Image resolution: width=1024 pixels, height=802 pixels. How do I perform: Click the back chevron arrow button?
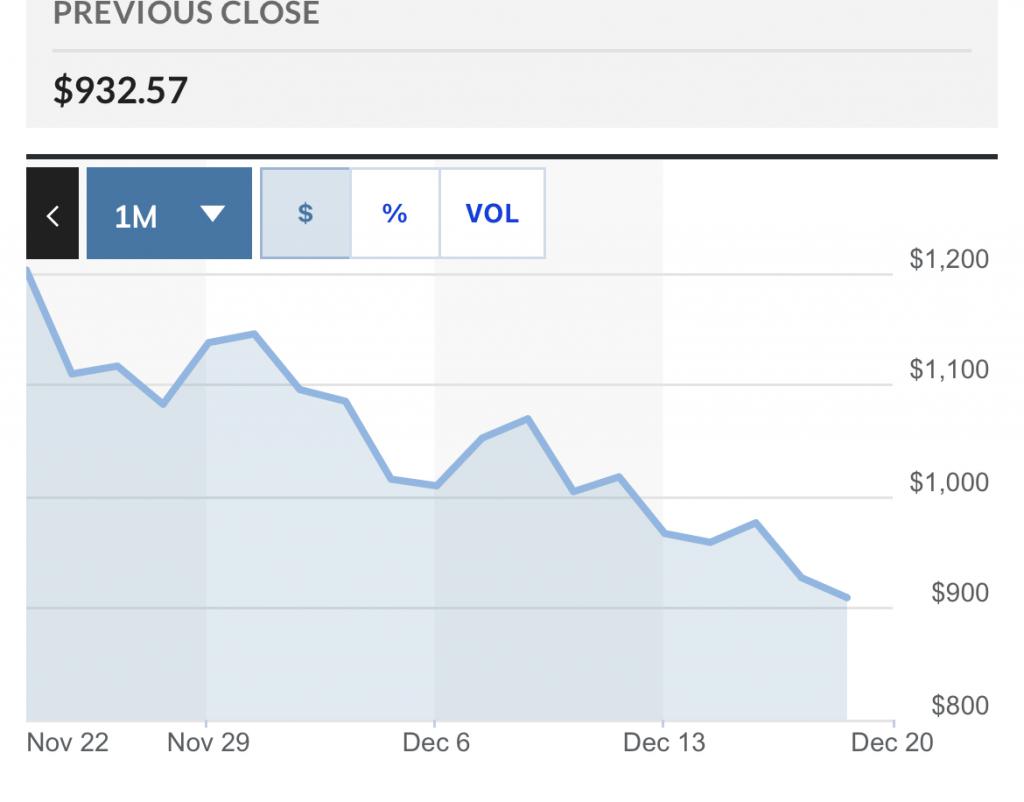[52, 213]
